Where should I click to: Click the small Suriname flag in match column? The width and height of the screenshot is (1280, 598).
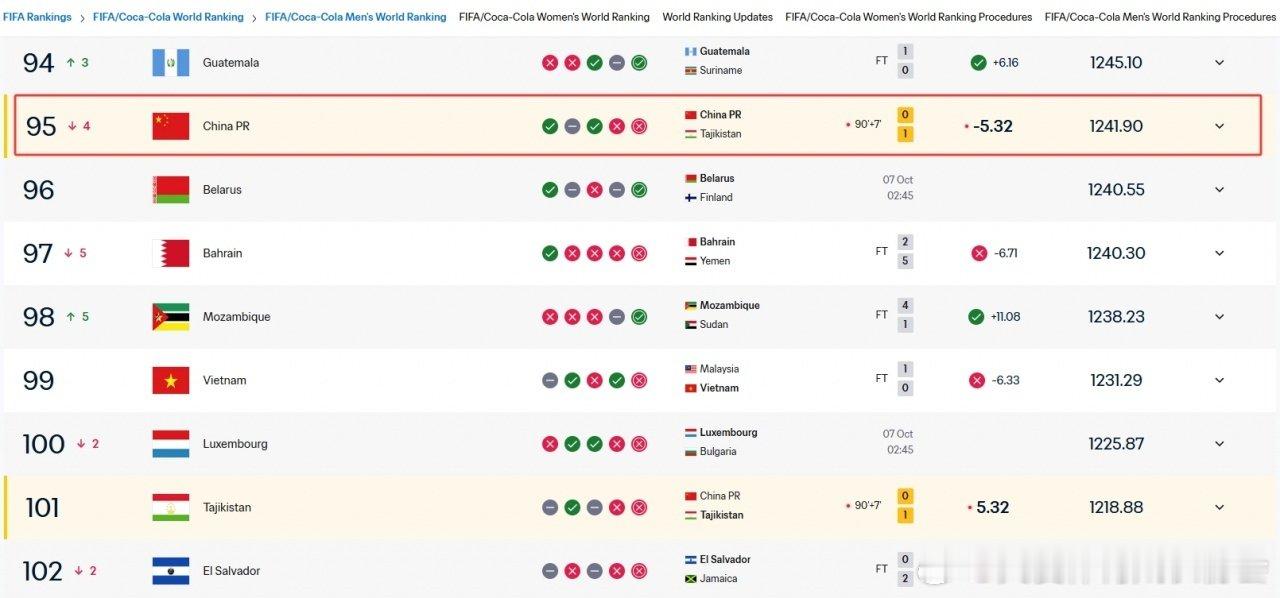coord(690,71)
